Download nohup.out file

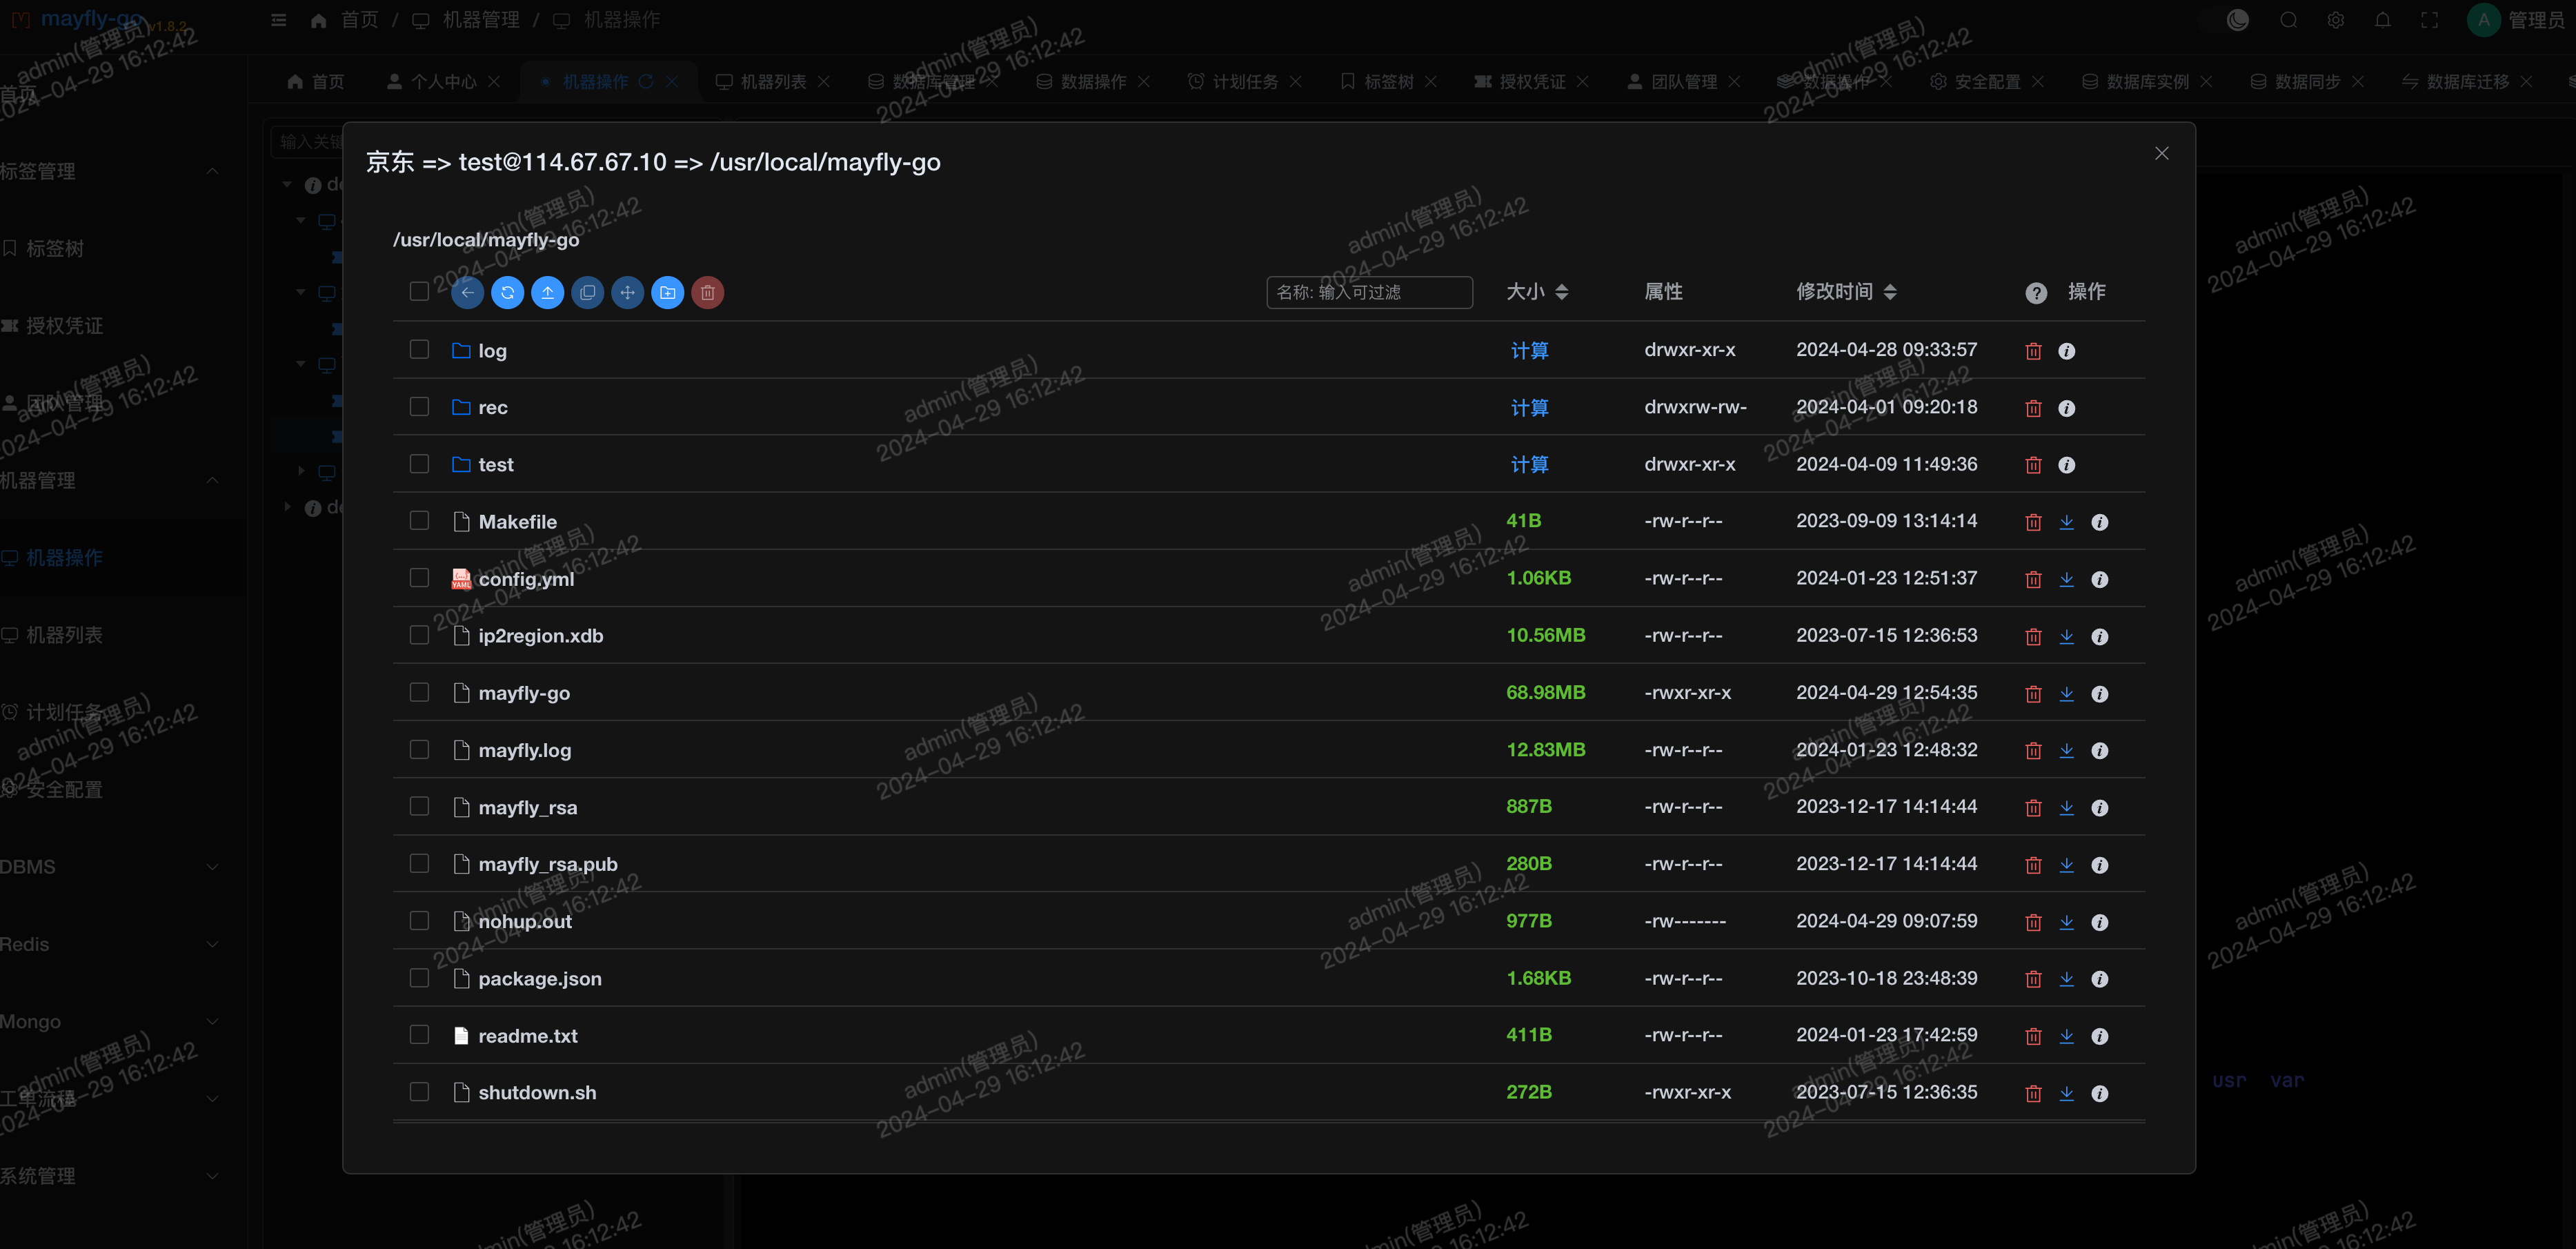pyautogui.click(x=2066, y=921)
